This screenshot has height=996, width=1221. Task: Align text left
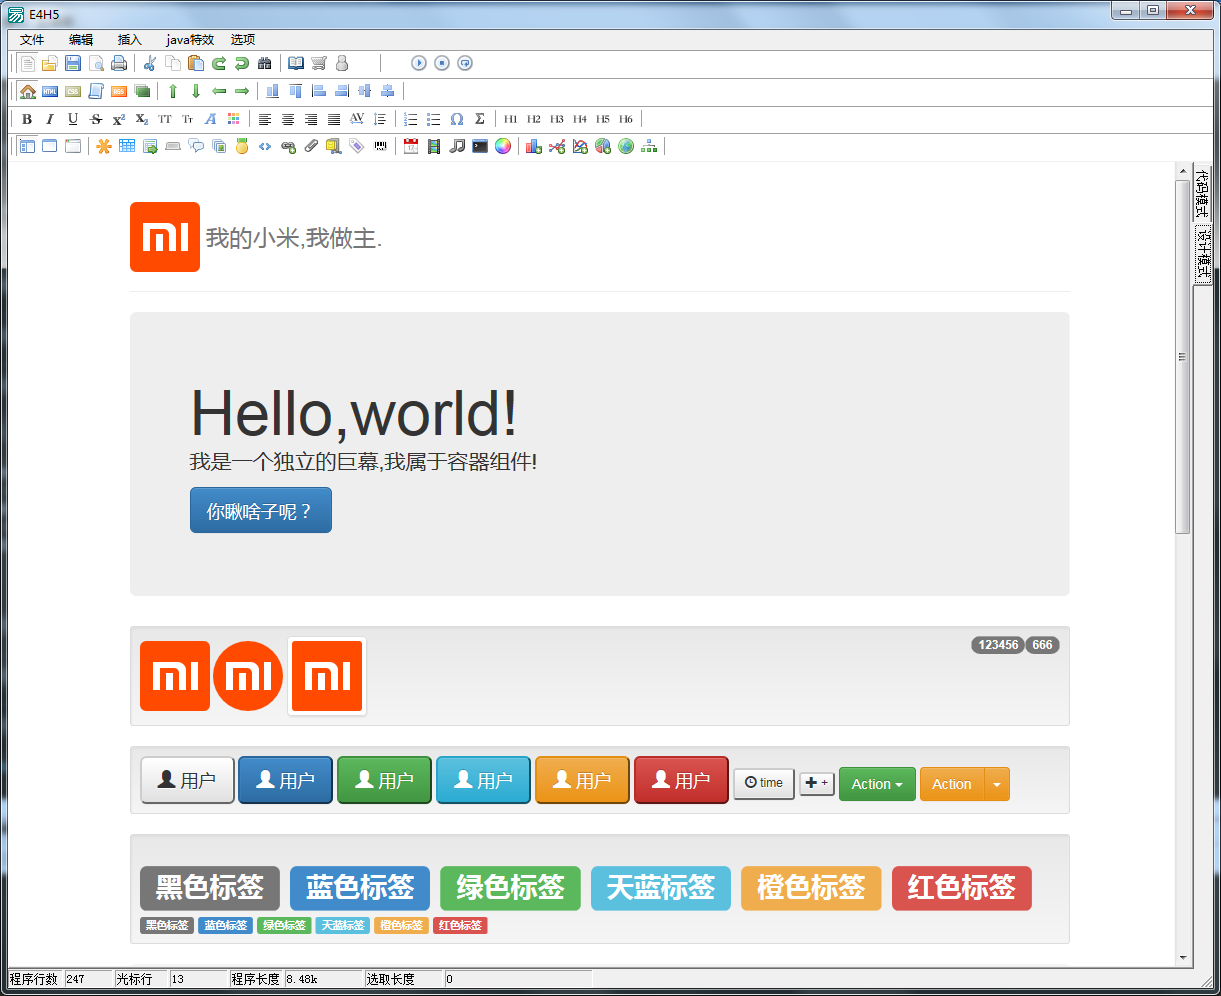click(265, 119)
